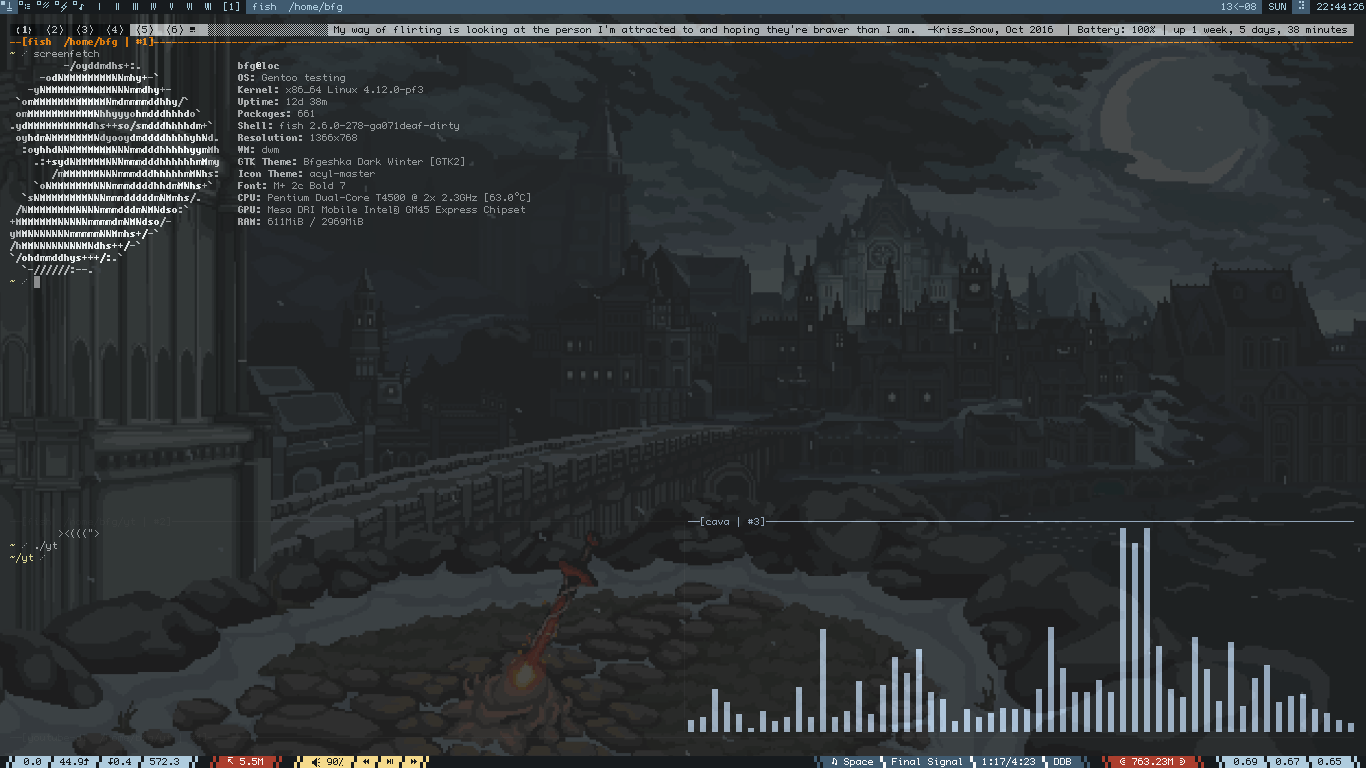
Task: Click the clock showing 22:44:26
Action: [1338, 6]
